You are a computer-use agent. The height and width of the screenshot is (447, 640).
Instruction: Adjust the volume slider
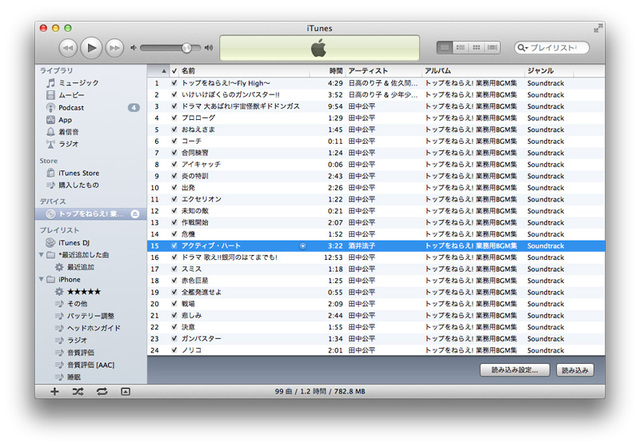(x=186, y=47)
